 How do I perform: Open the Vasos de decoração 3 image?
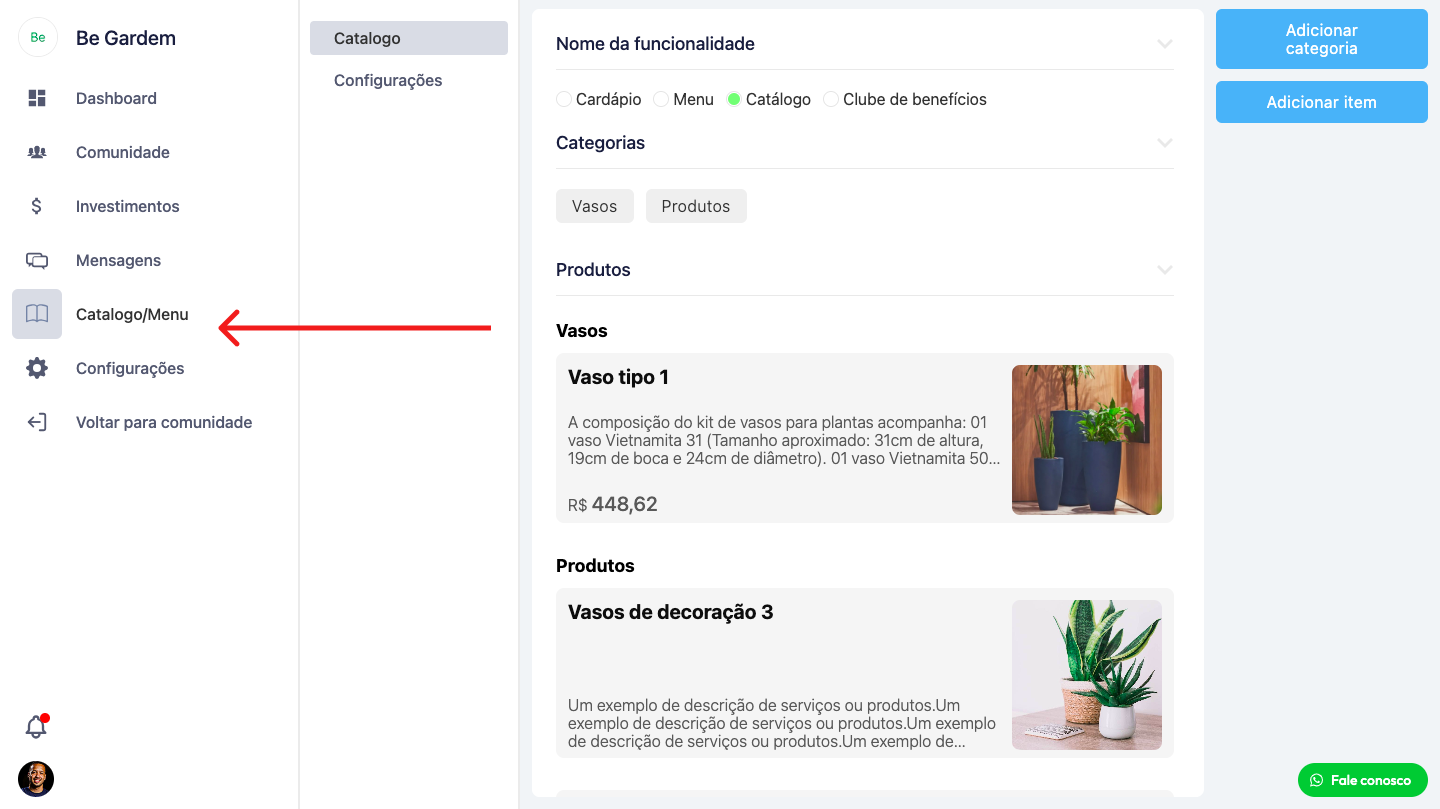point(1087,675)
